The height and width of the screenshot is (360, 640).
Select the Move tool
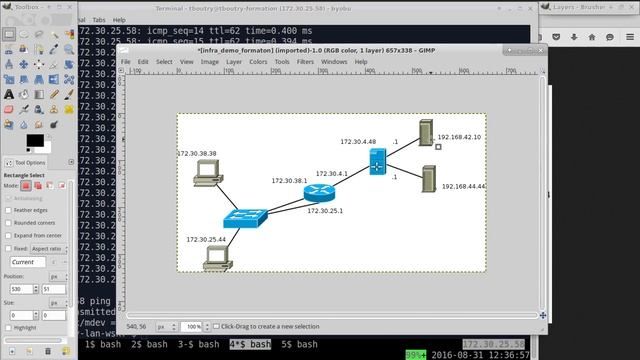[24, 64]
